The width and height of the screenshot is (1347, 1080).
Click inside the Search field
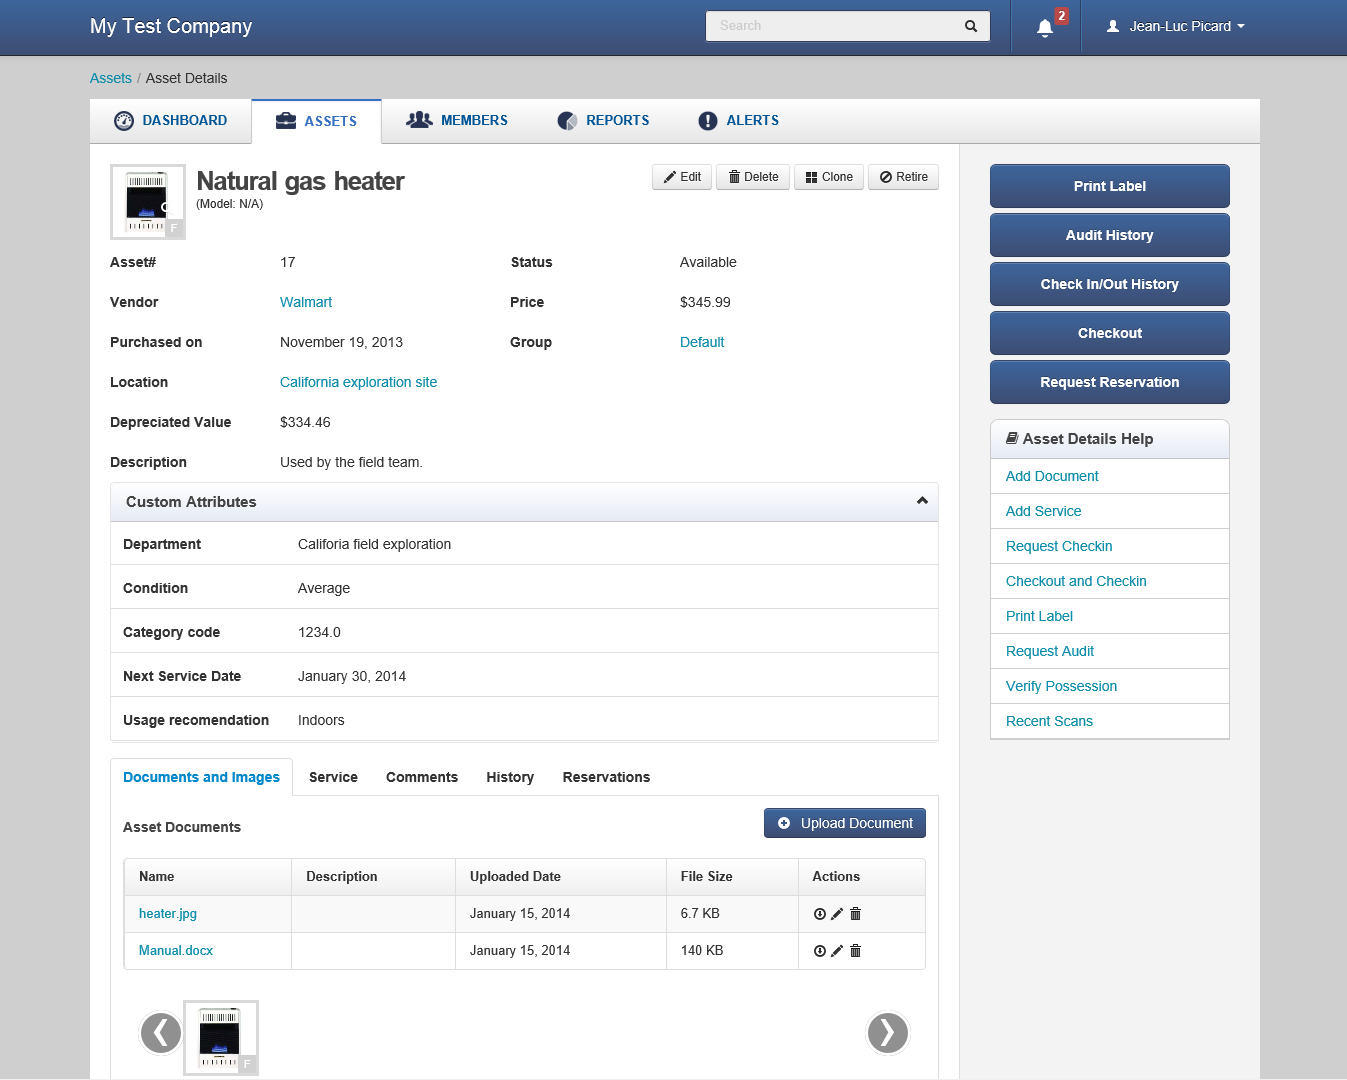pos(840,25)
